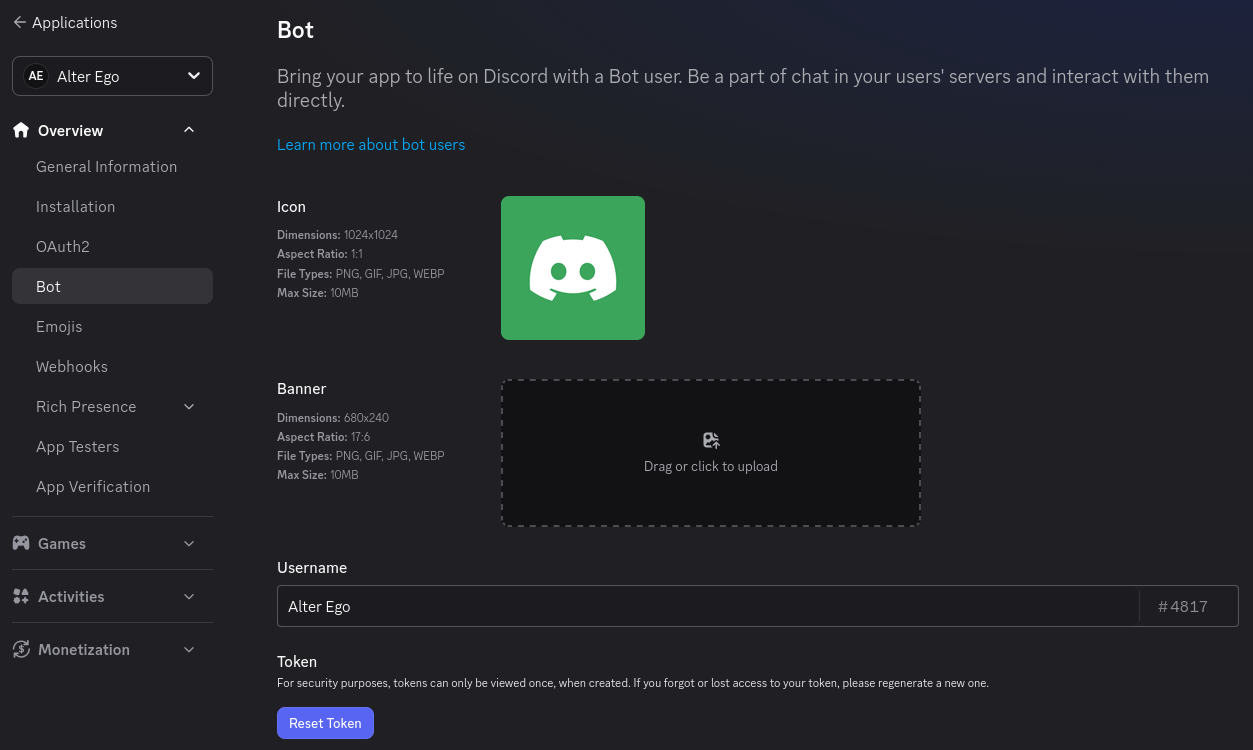Click the Games section label
Viewport: 1253px width, 750px height.
point(62,543)
